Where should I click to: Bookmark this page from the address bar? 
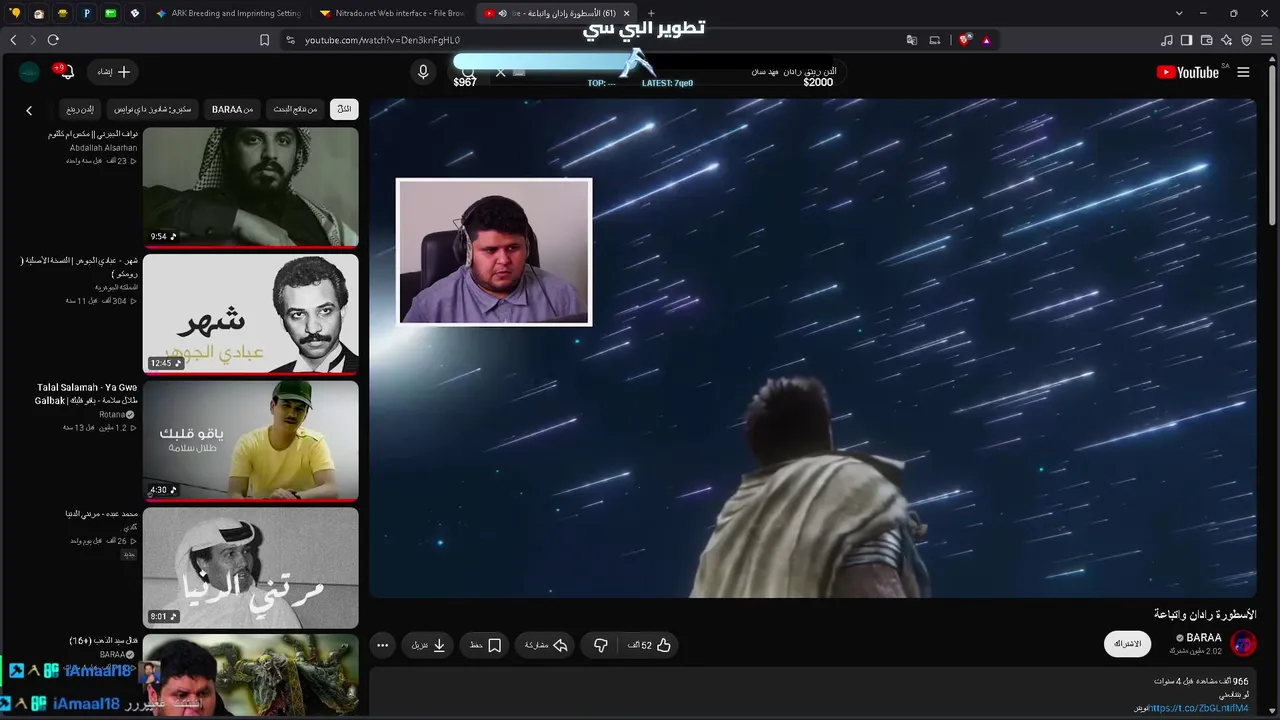pos(264,40)
